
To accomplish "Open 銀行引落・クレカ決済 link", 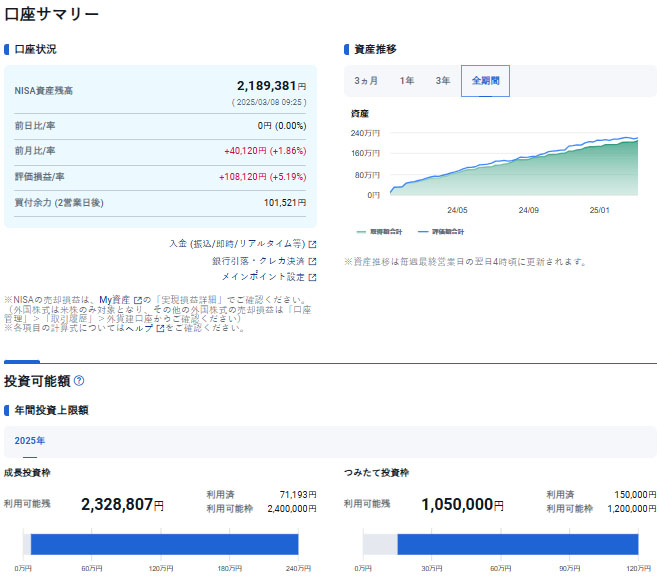I will click(258, 261).
